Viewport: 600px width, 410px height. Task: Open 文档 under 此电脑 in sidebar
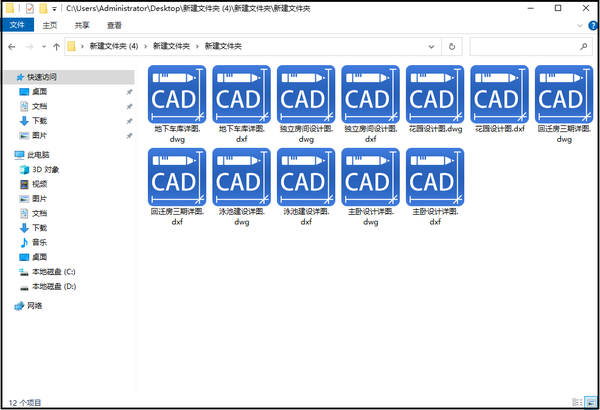click(x=39, y=213)
